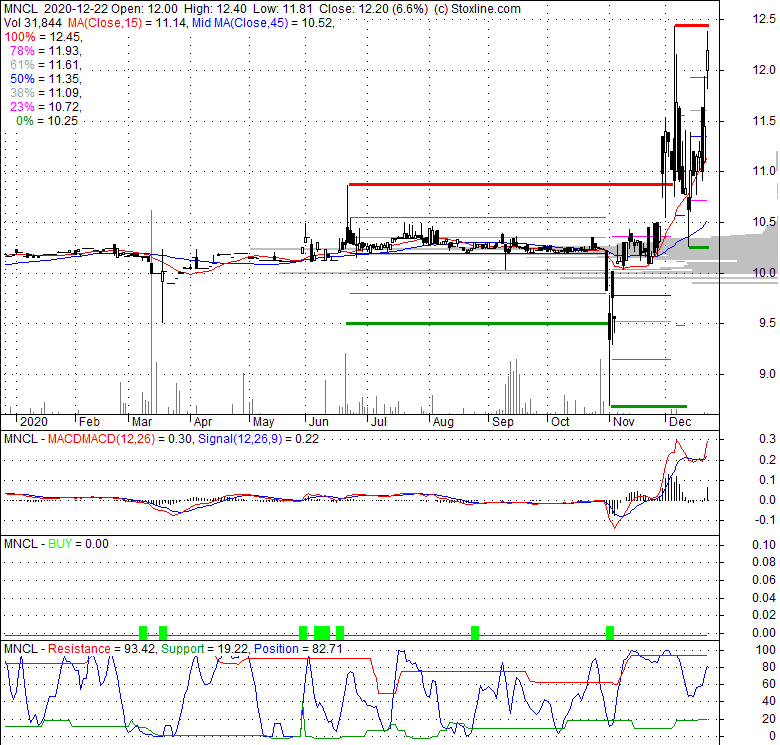Select the '0% = 10.25' Fibonacci level
Image resolution: width=780 pixels, height=745 pixels.
pos(47,120)
